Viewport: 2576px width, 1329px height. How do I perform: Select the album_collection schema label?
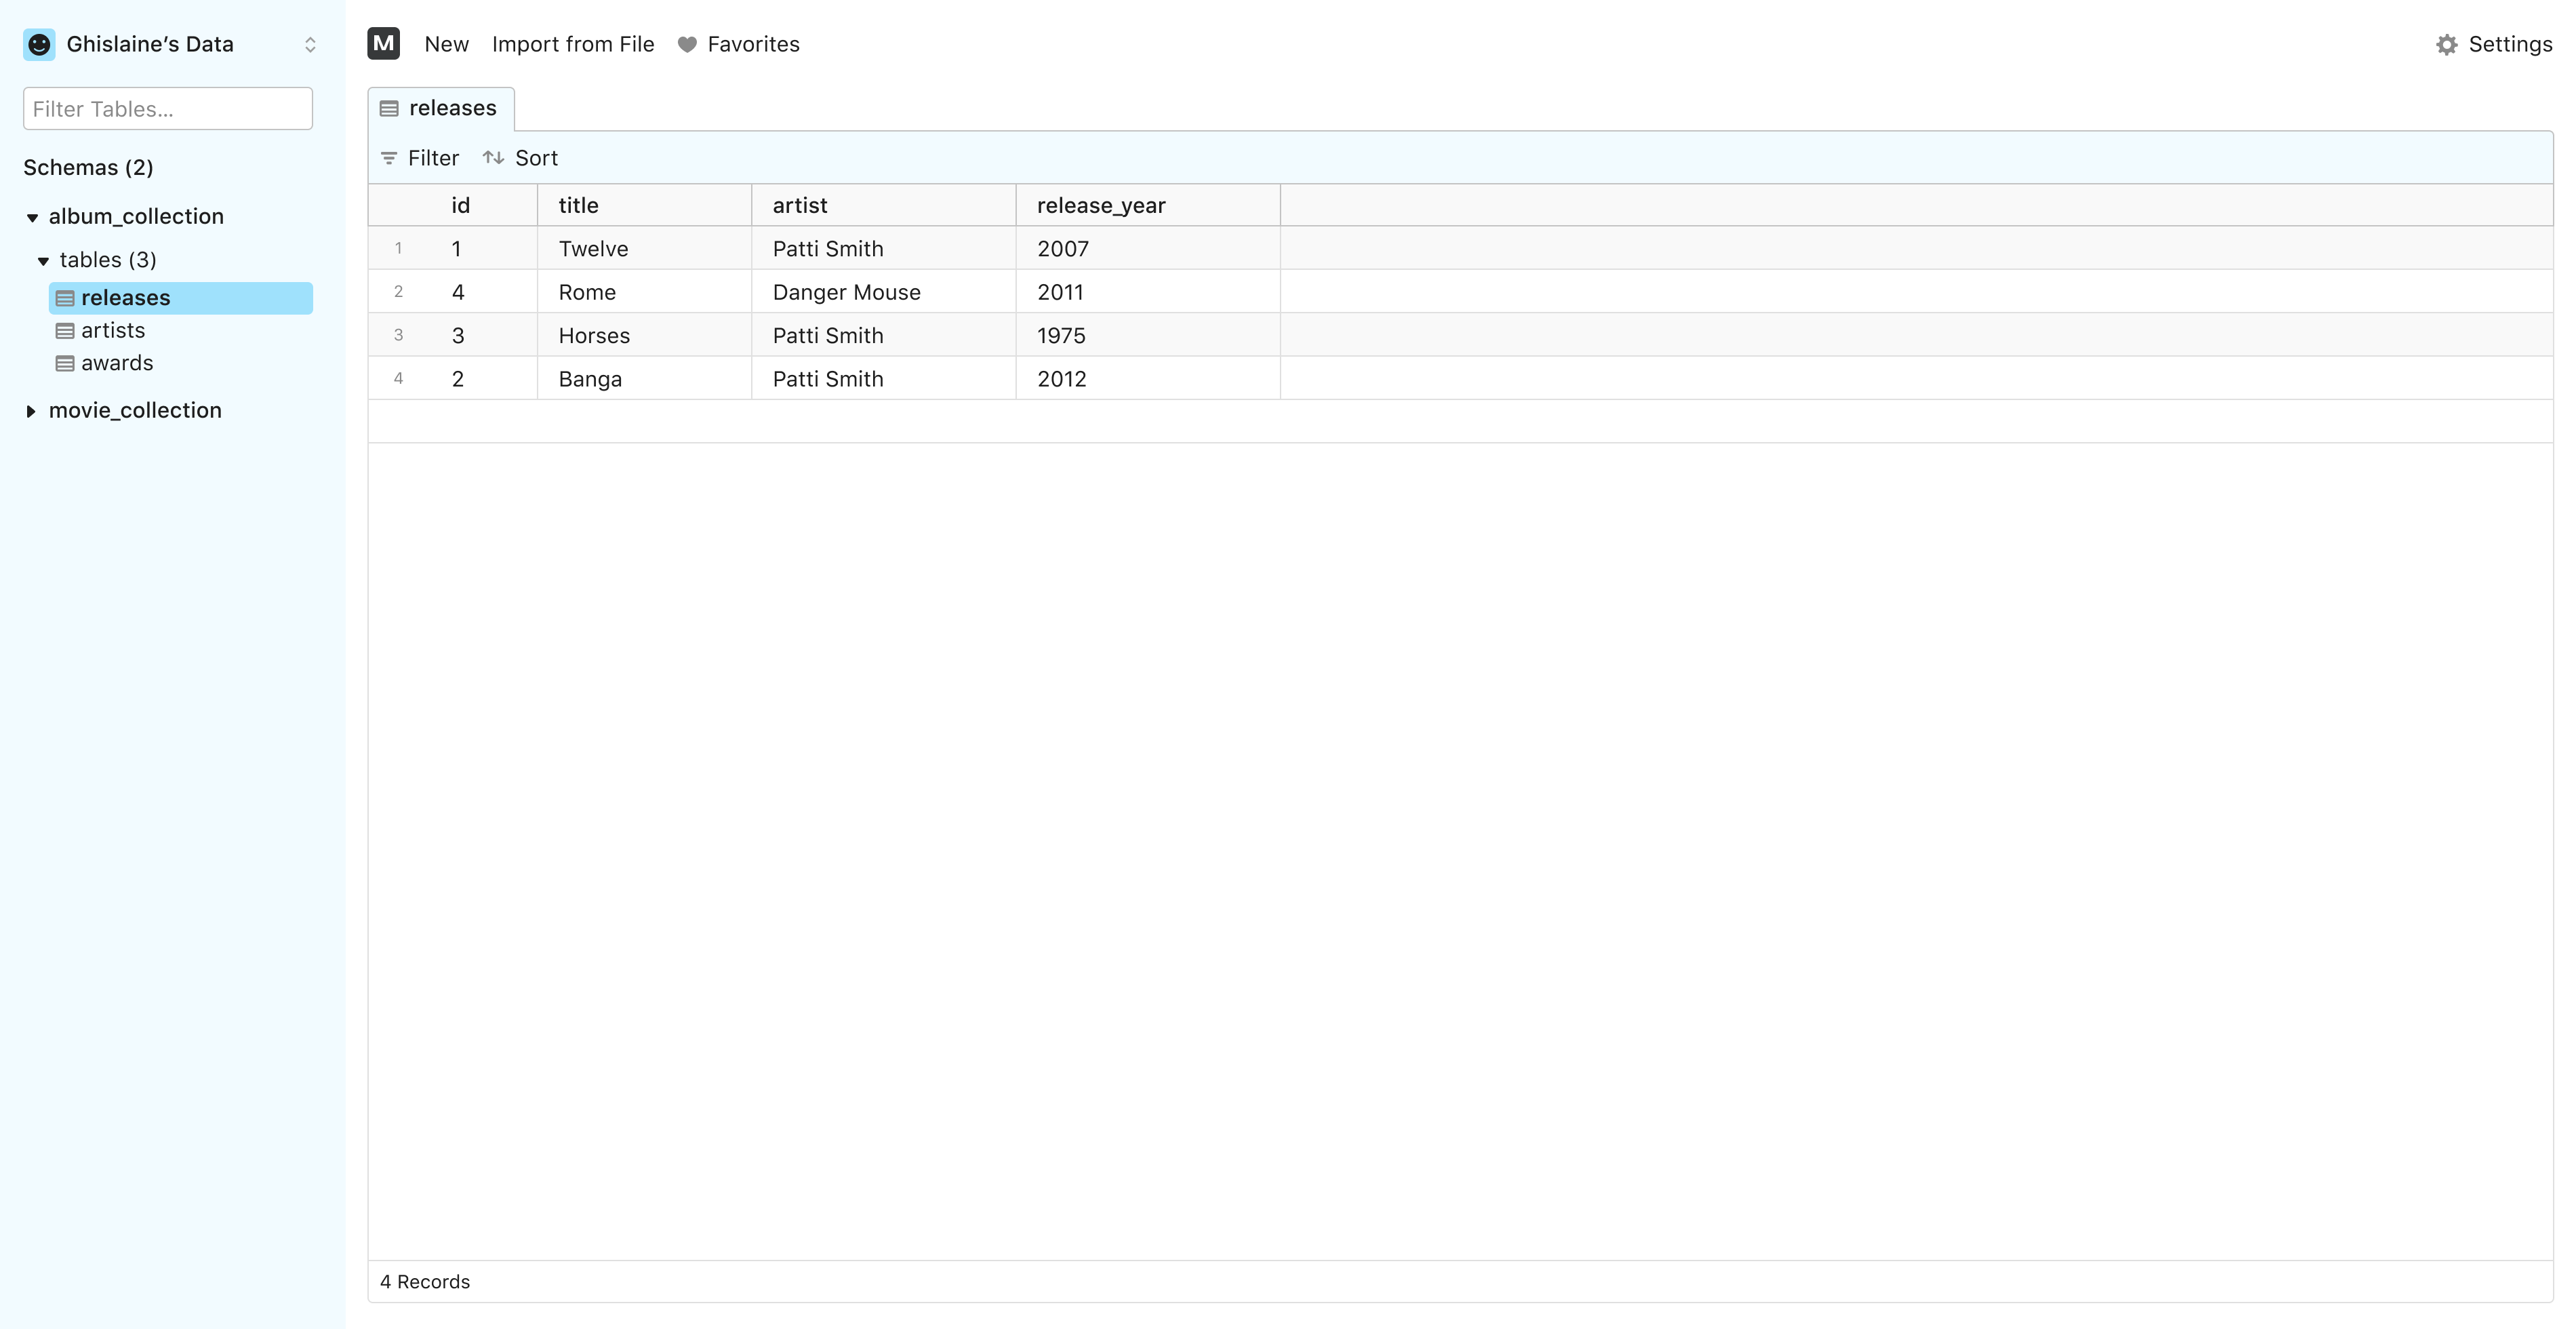coord(136,216)
